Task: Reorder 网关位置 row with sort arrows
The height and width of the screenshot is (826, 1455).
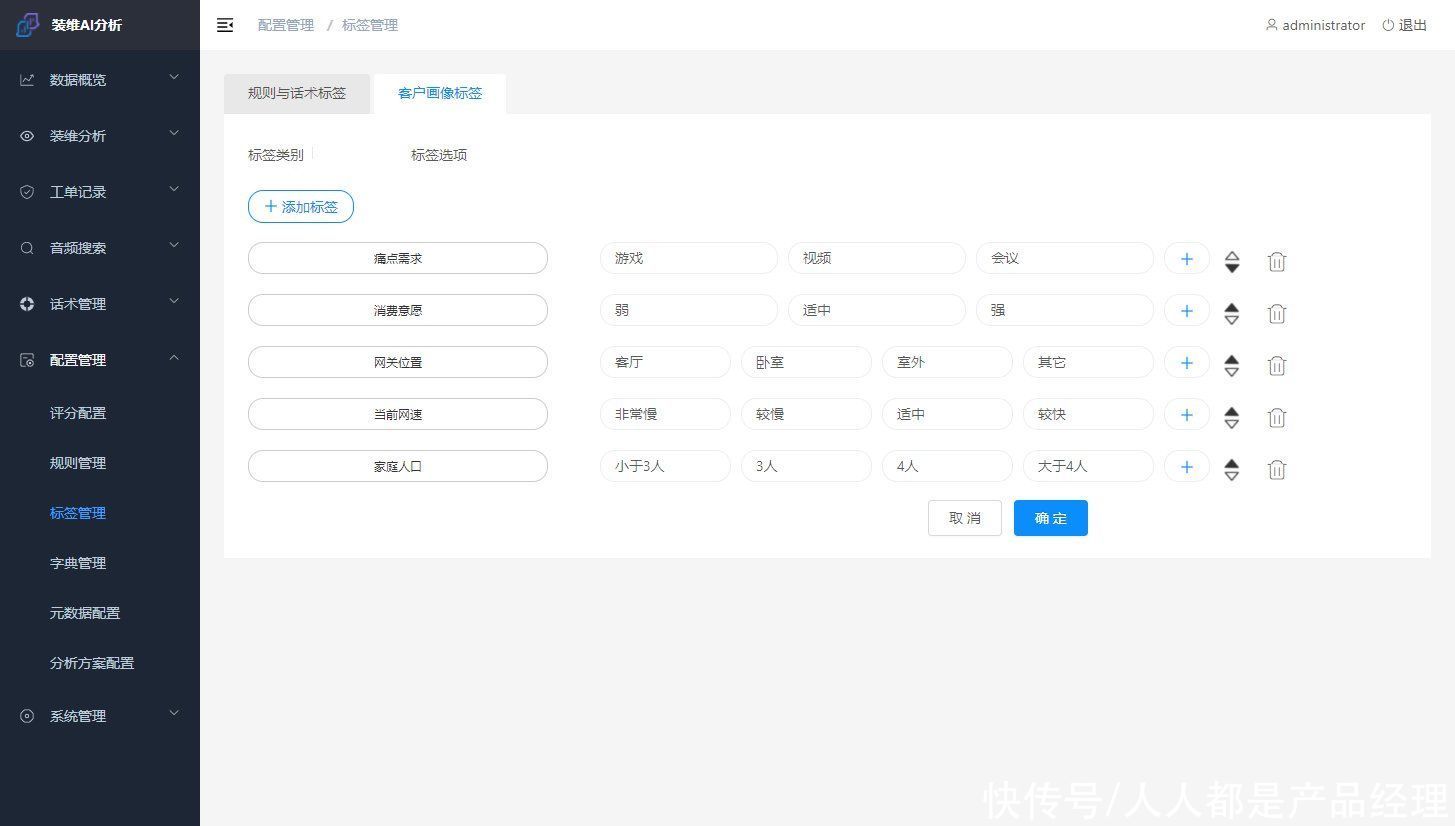Action: [1232, 365]
